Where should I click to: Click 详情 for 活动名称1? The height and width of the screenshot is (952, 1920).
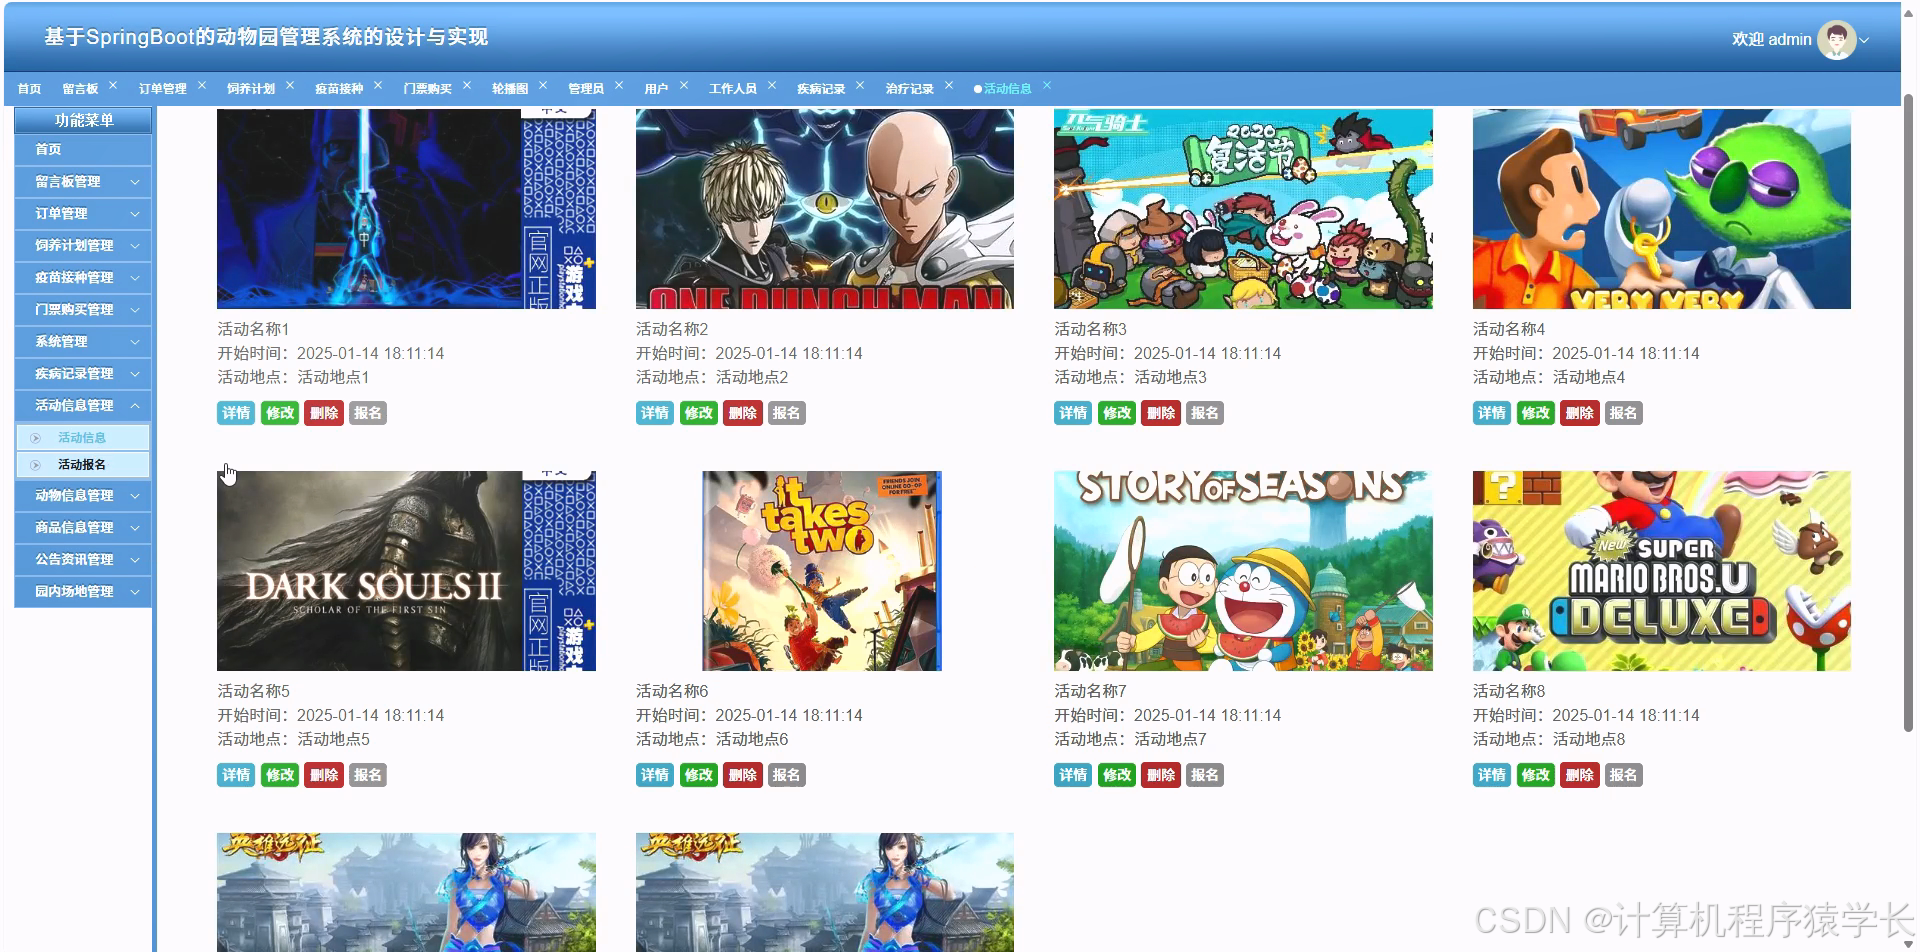236,413
